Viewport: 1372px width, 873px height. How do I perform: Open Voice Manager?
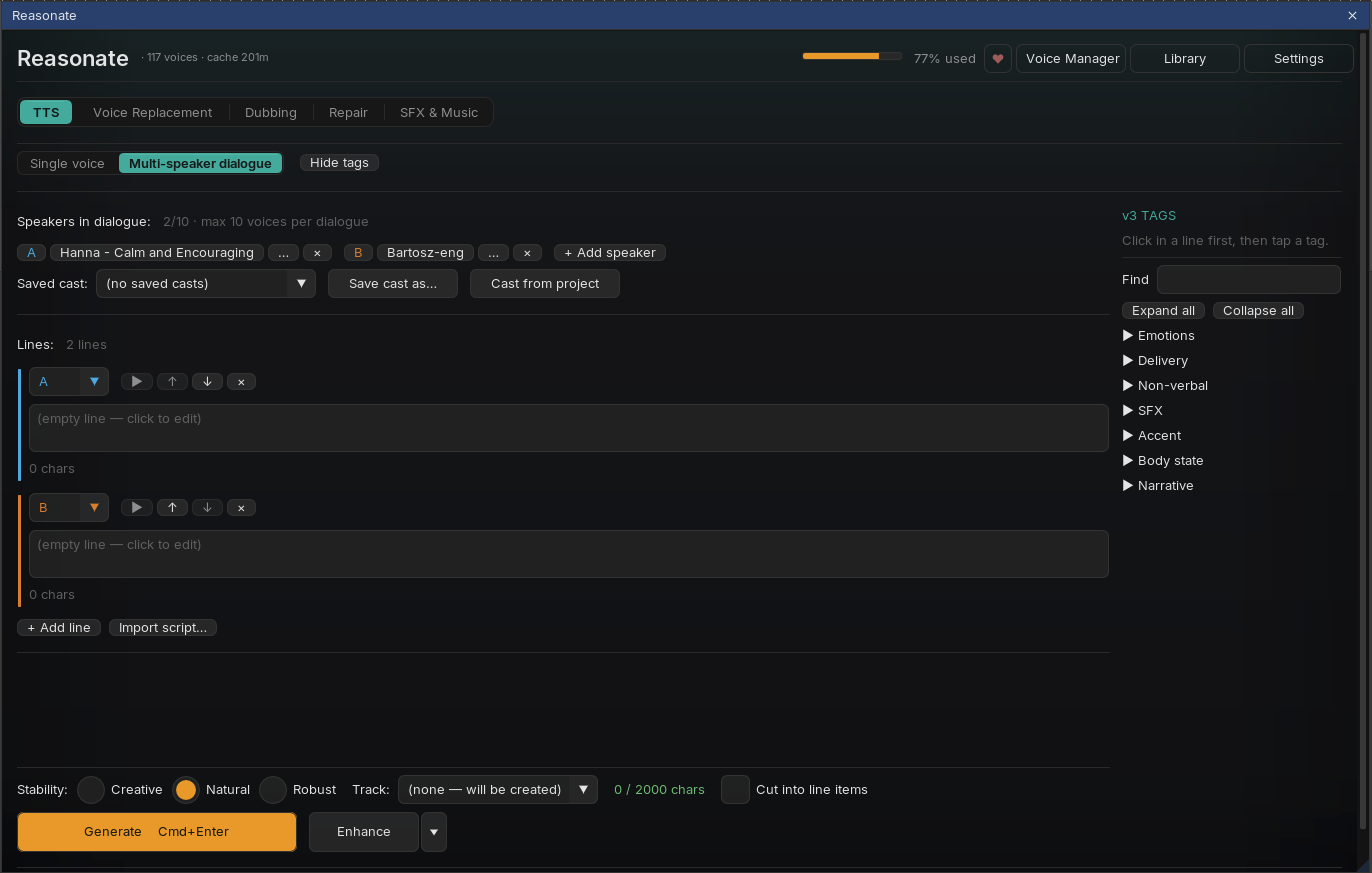click(x=1072, y=59)
